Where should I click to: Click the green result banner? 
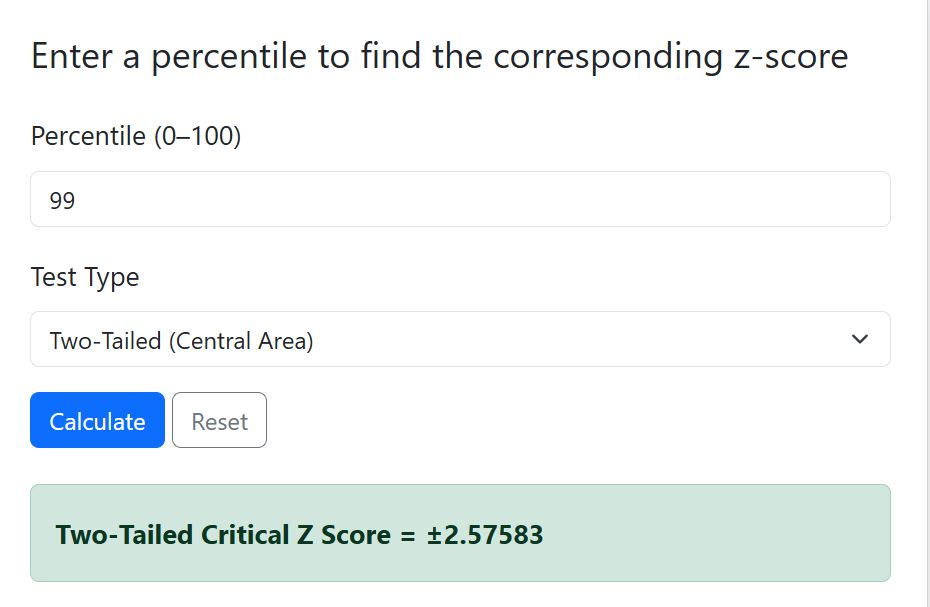click(x=460, y=534)
